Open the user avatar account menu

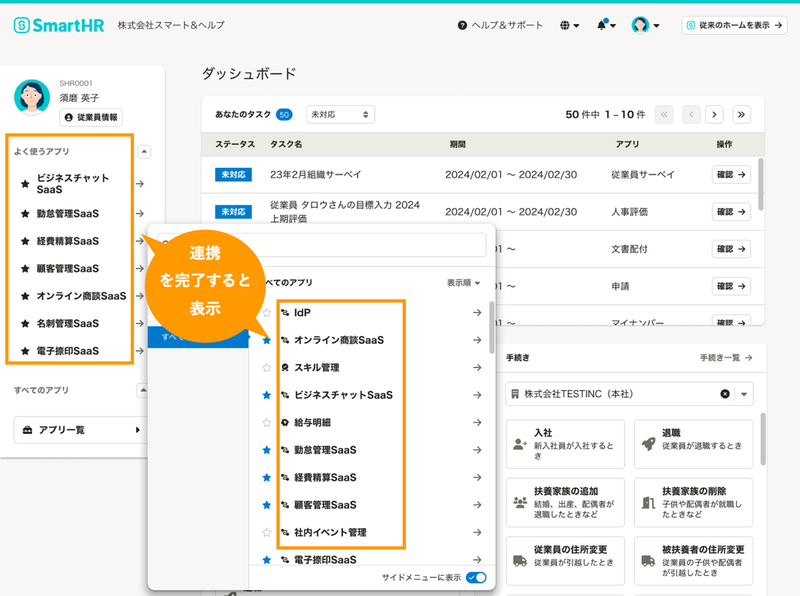click(645, 24)
